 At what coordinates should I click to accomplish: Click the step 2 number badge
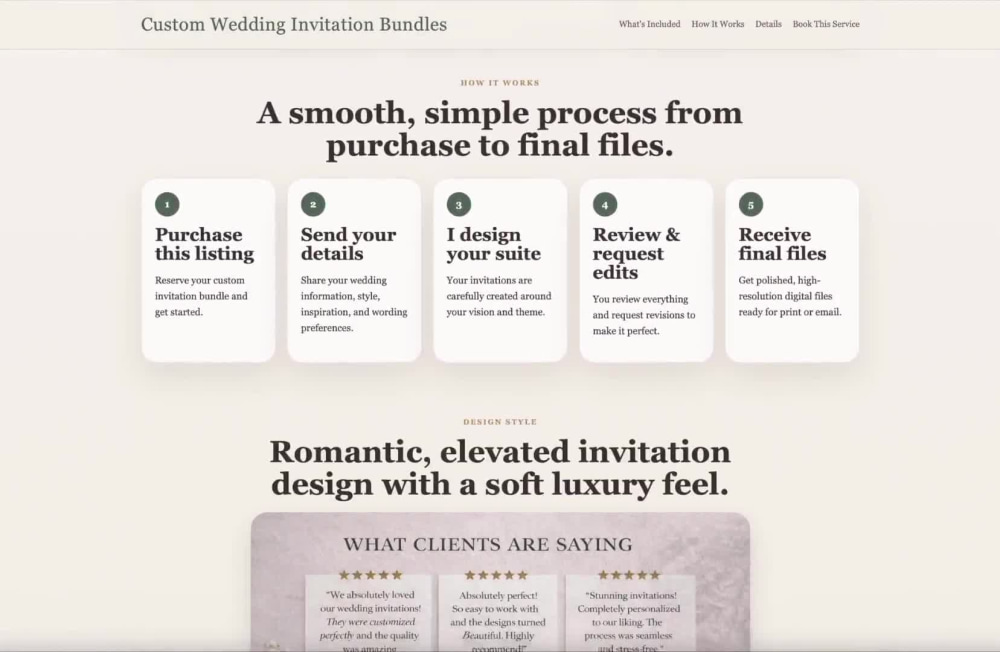click(x=313, y=205)
